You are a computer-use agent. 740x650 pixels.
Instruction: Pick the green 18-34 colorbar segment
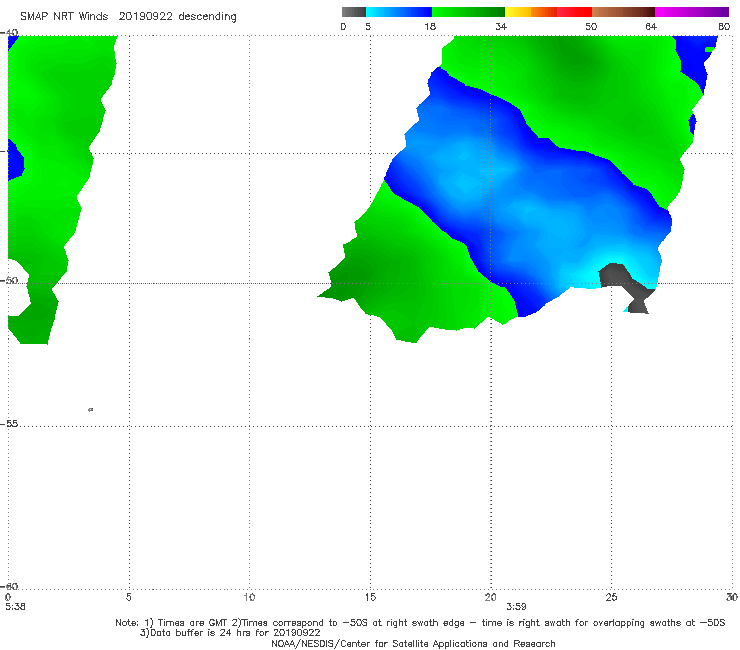click(468, 12)
